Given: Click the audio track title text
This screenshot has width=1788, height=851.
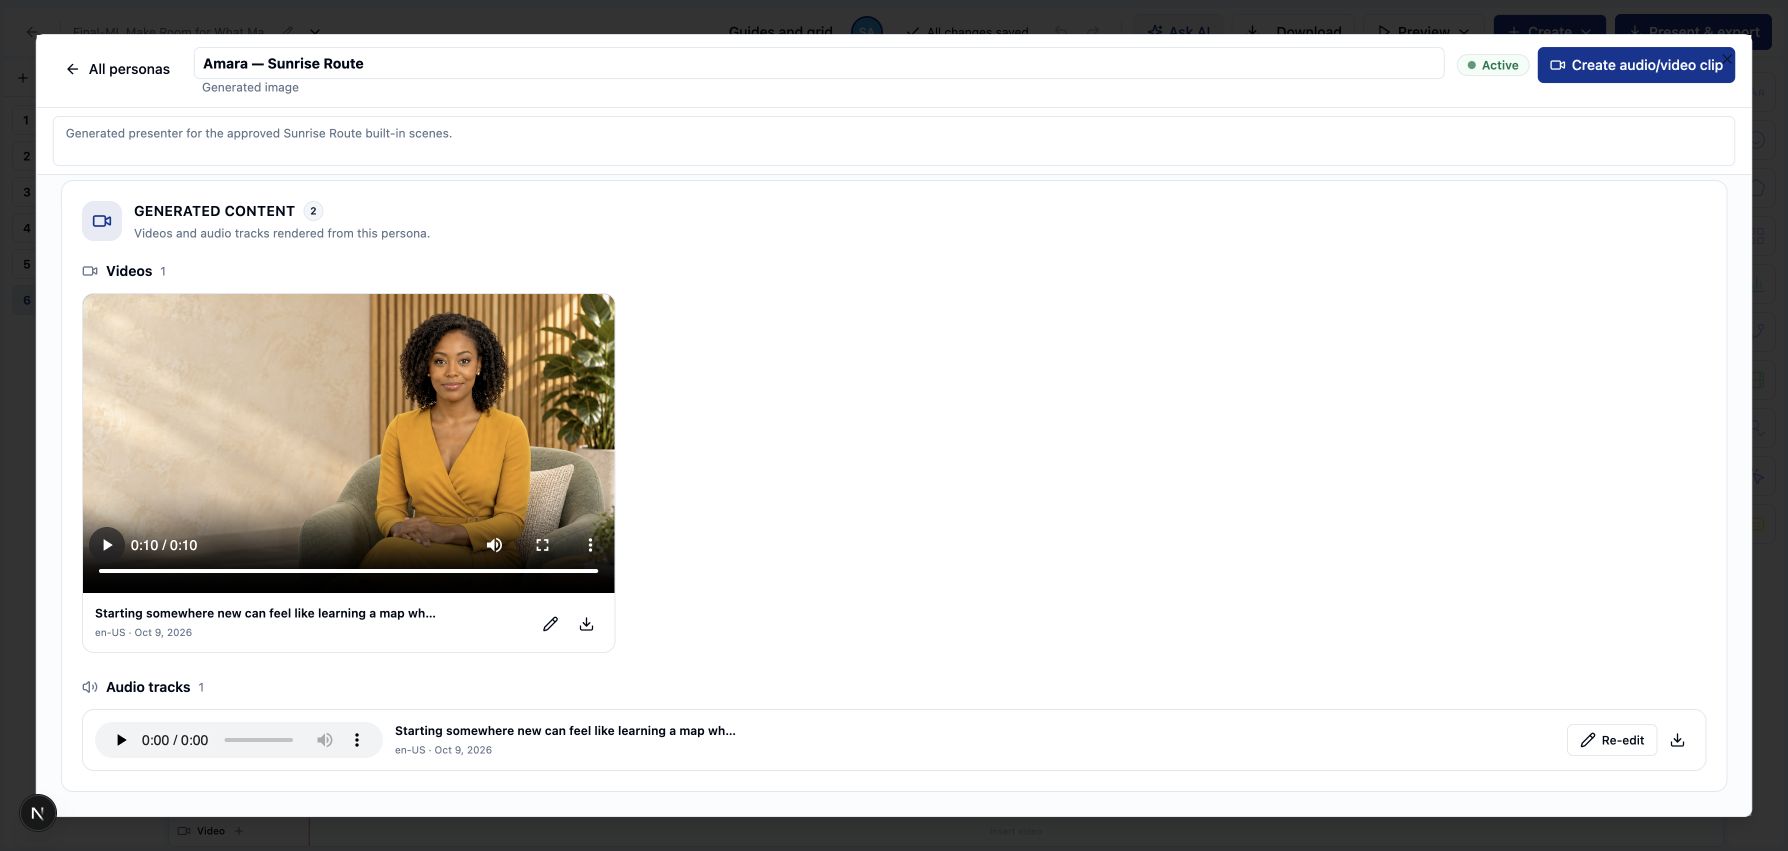Looking at the screenshot, I should [565, 731].
